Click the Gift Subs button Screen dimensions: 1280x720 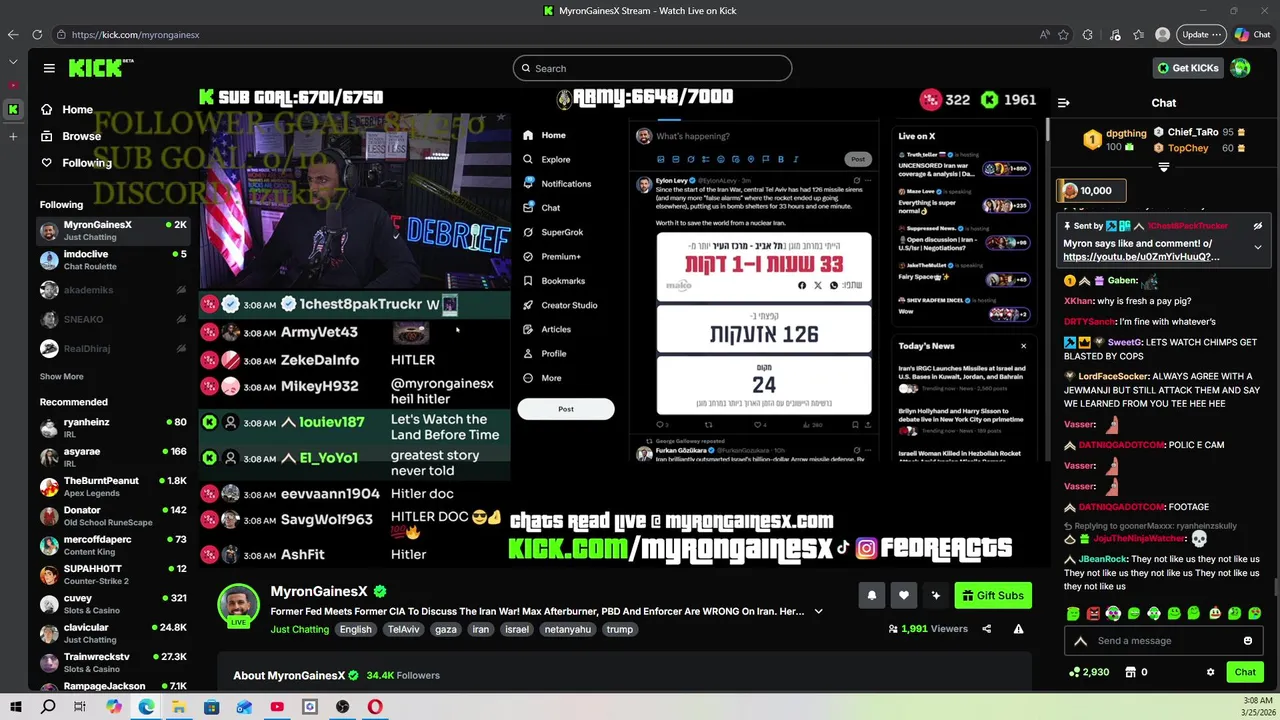tap(993, 595)
